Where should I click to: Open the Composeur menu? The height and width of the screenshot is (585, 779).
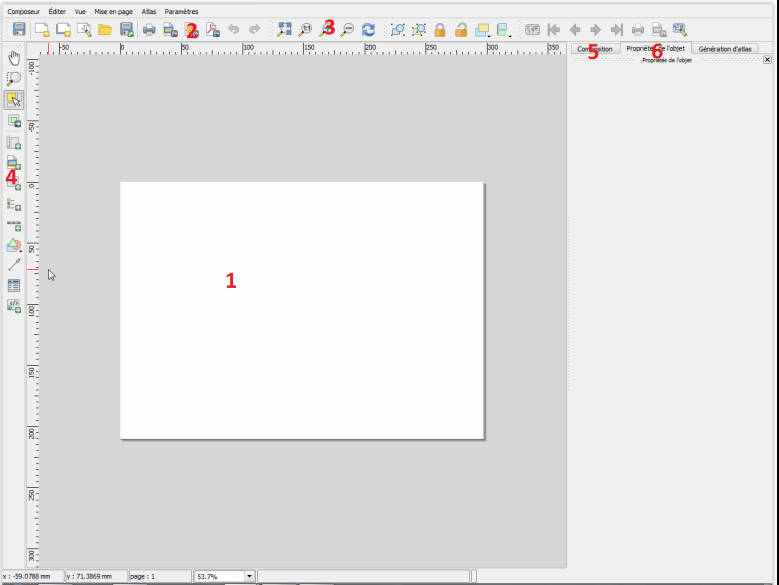tap(23, 11)
